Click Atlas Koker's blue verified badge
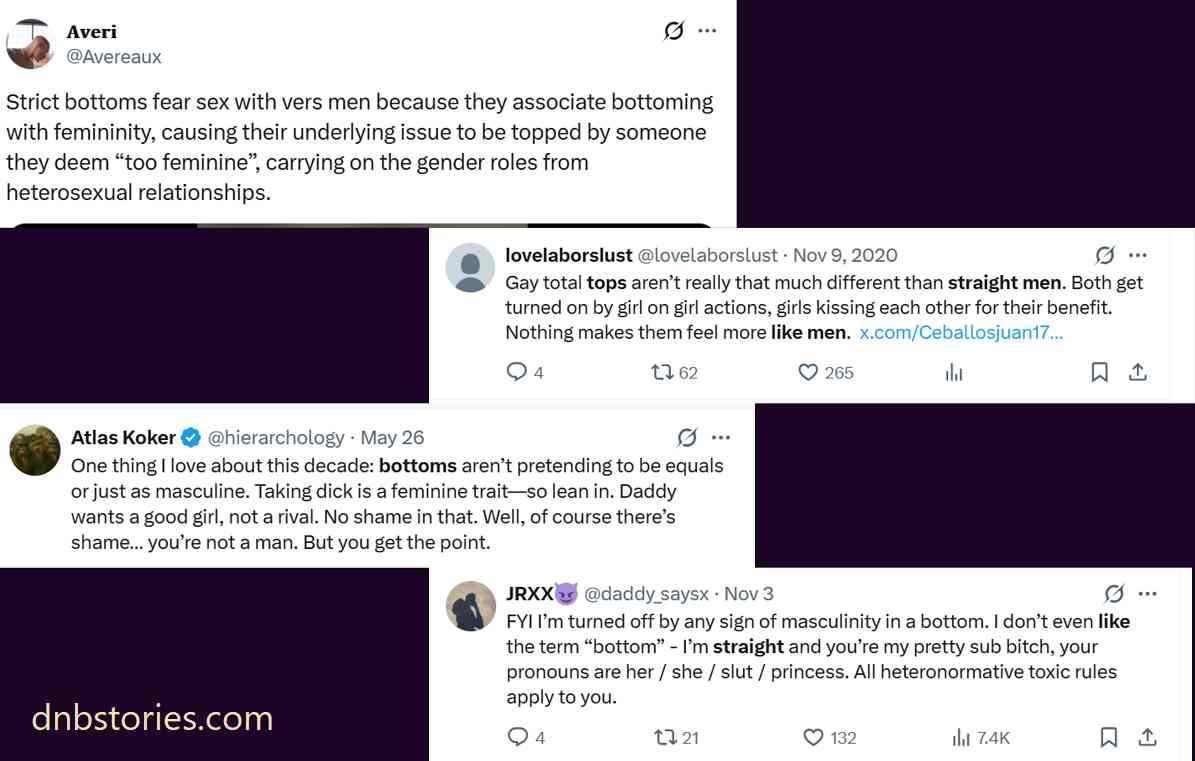The image size is (1195, 761). [190, 437]
